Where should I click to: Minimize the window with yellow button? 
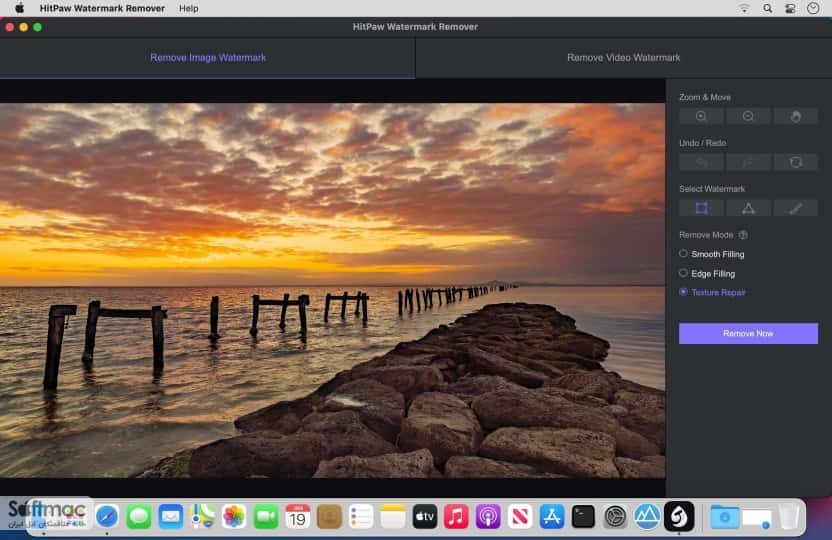(23, 27)
